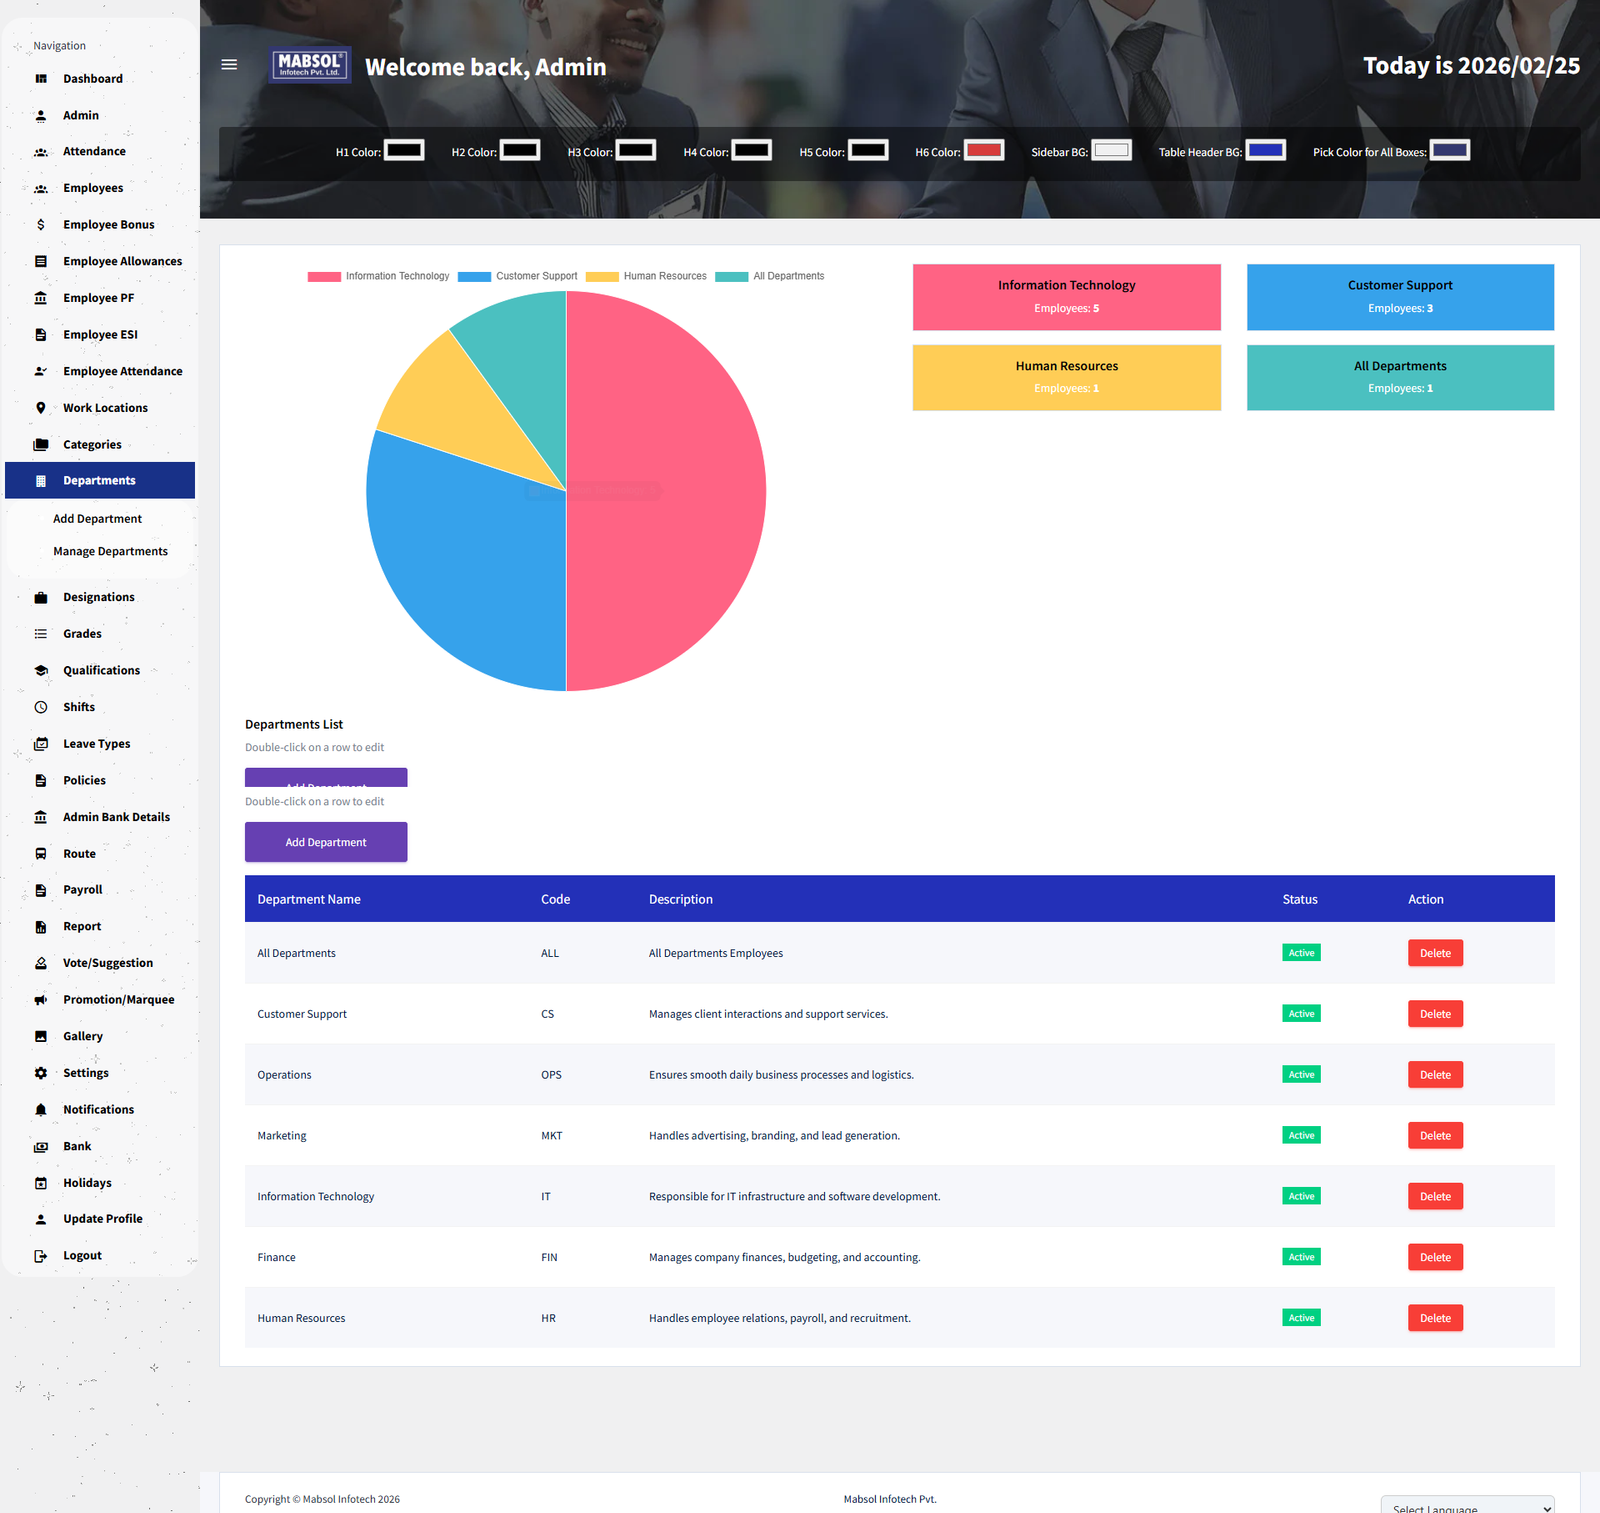Click the Logout icon in sidebar

(x=41, y=1256)
